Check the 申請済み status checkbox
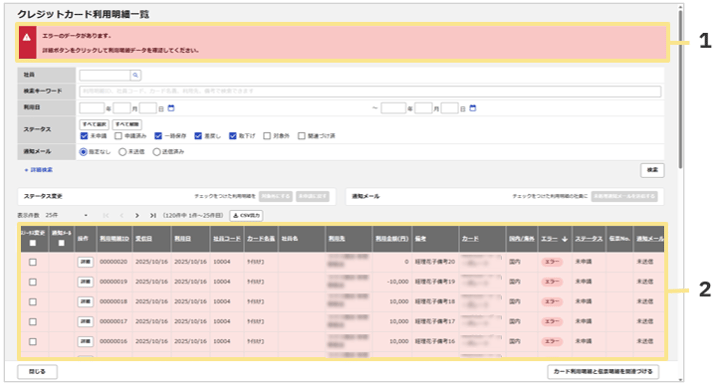 coord(118,136)
